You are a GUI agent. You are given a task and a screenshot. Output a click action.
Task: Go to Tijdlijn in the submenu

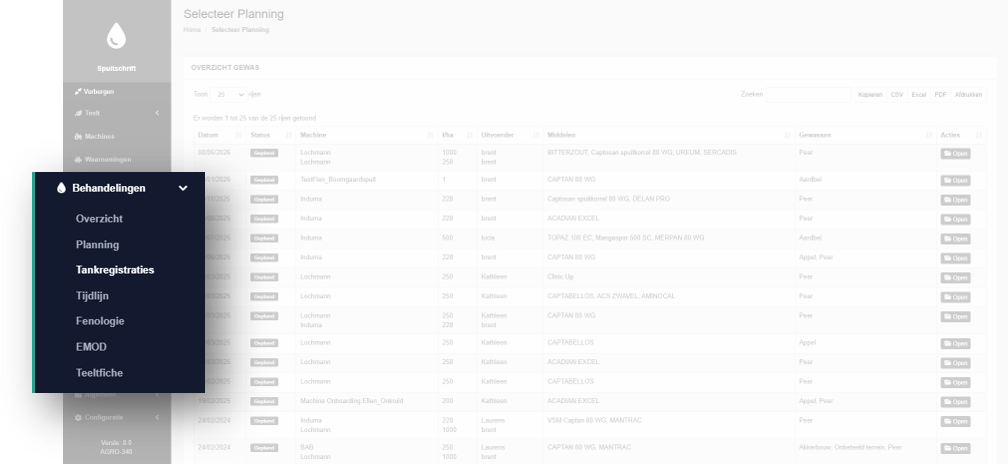click(92, 296)
